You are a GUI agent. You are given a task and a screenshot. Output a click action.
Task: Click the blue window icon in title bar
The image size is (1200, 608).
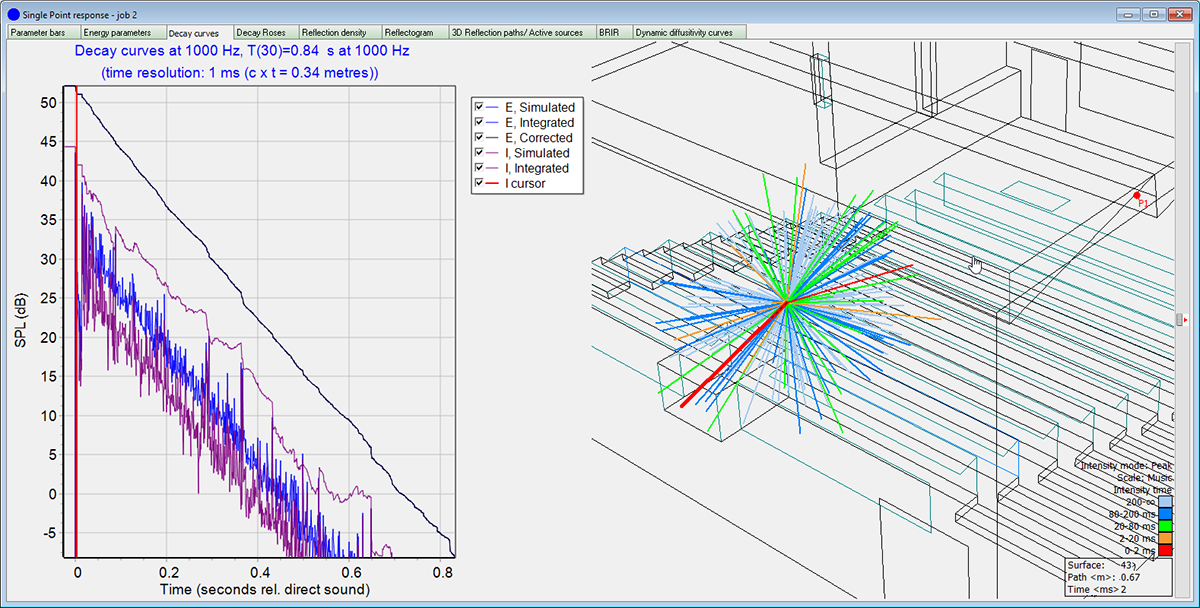[12, 14]
